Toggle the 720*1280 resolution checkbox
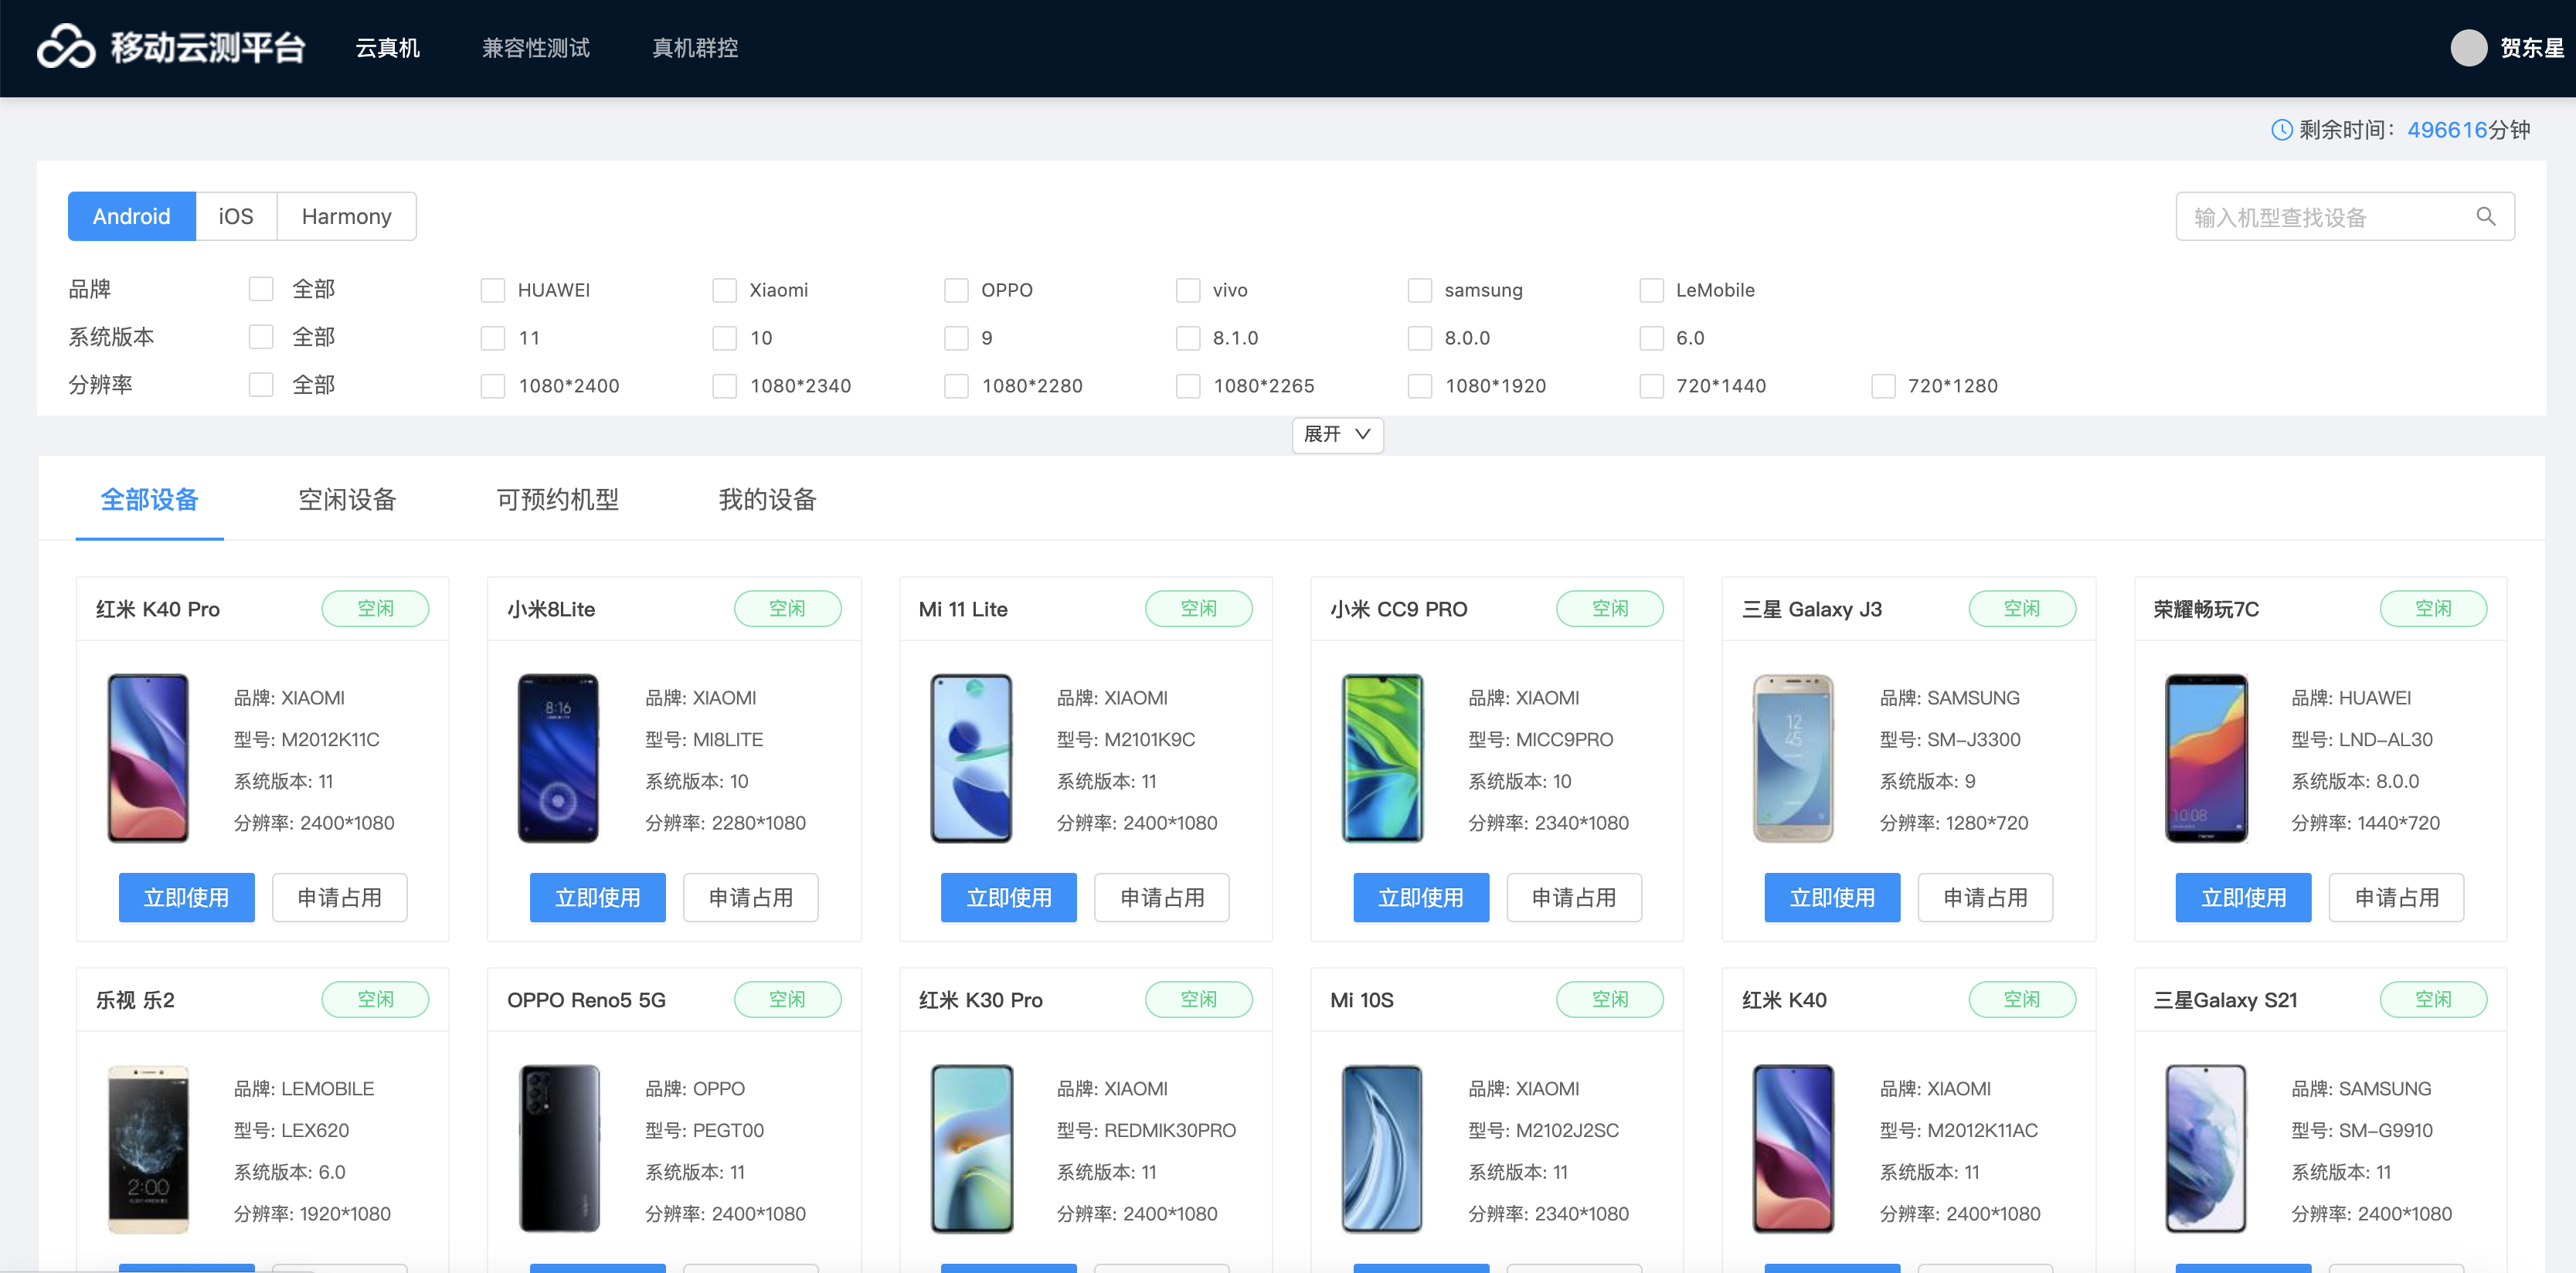The width and height of the screenshot is (2576, 1273). [x=1883, y=386]
